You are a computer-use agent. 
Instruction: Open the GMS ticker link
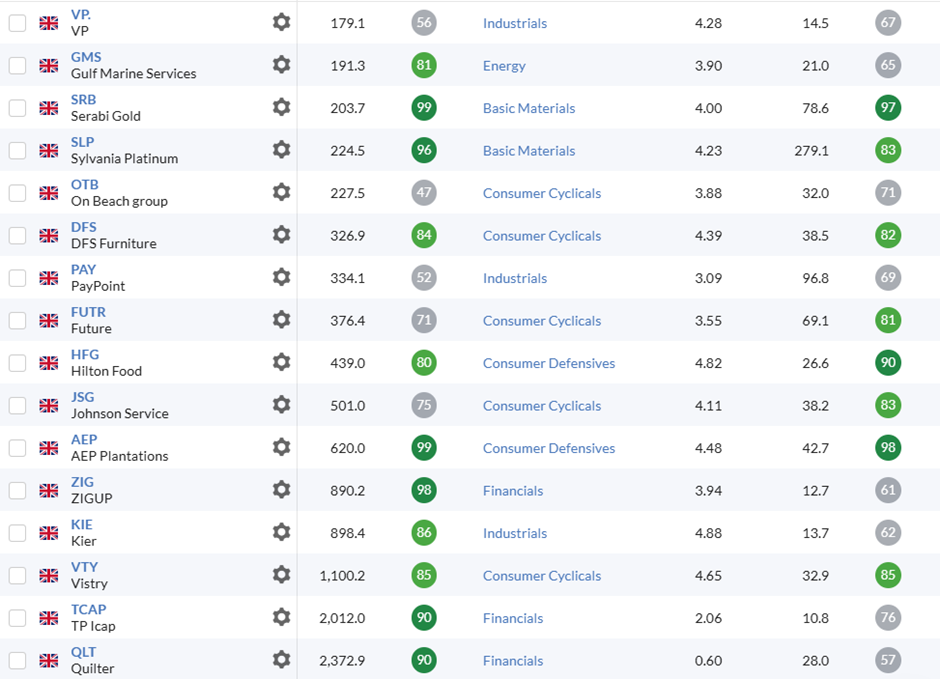[86, 57]
